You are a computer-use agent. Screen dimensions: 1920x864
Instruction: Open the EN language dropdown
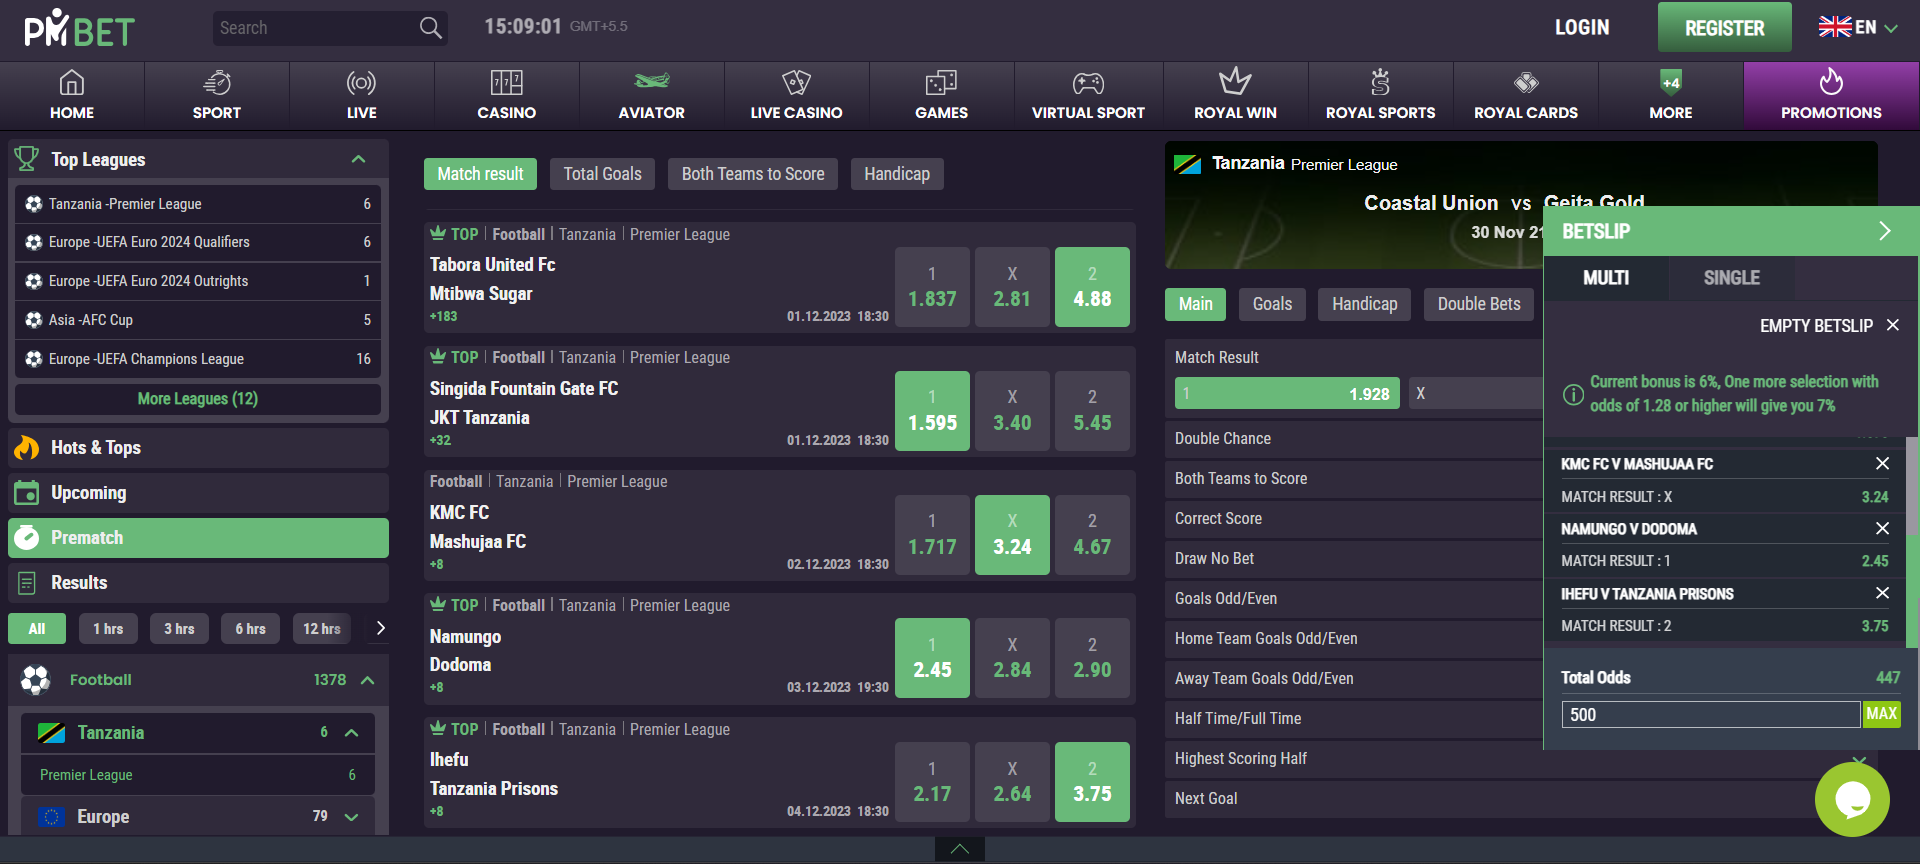coord(1858,28)
